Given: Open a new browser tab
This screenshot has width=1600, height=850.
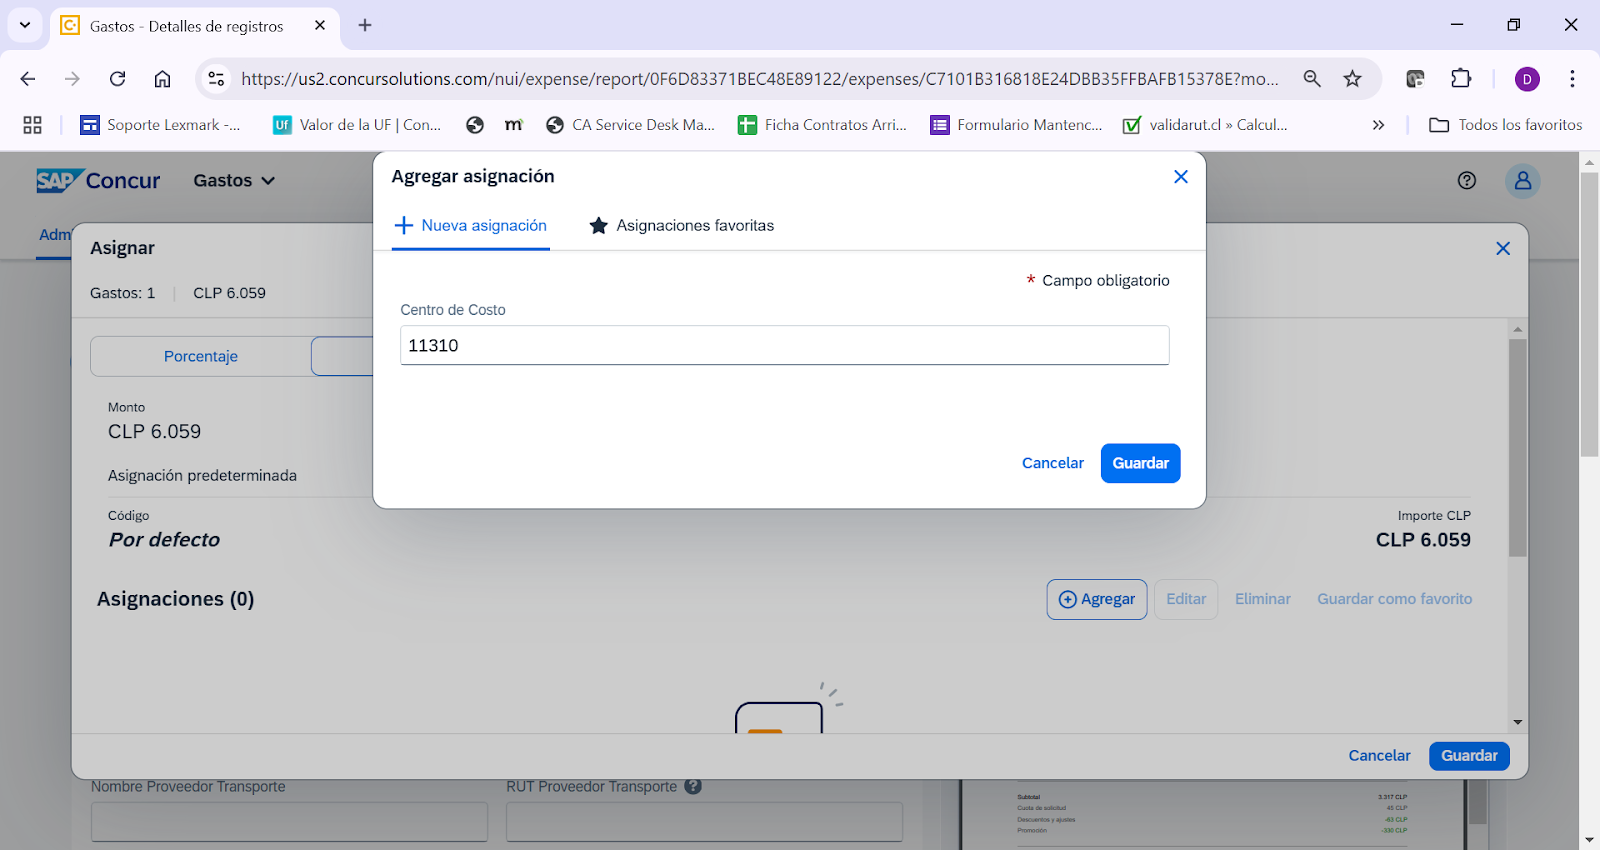Looking at the screenshot, I should pyautogui.click(x=365, y=25).
